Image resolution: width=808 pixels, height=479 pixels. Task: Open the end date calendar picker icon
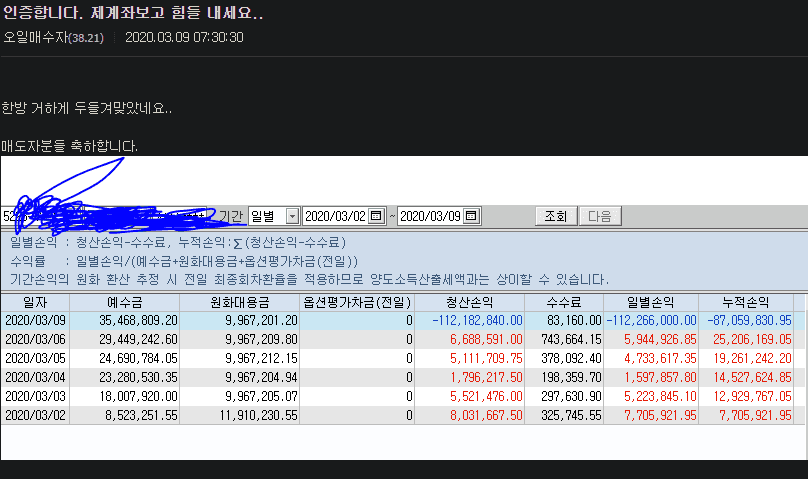pyautogui.click(x=472, y=216)
